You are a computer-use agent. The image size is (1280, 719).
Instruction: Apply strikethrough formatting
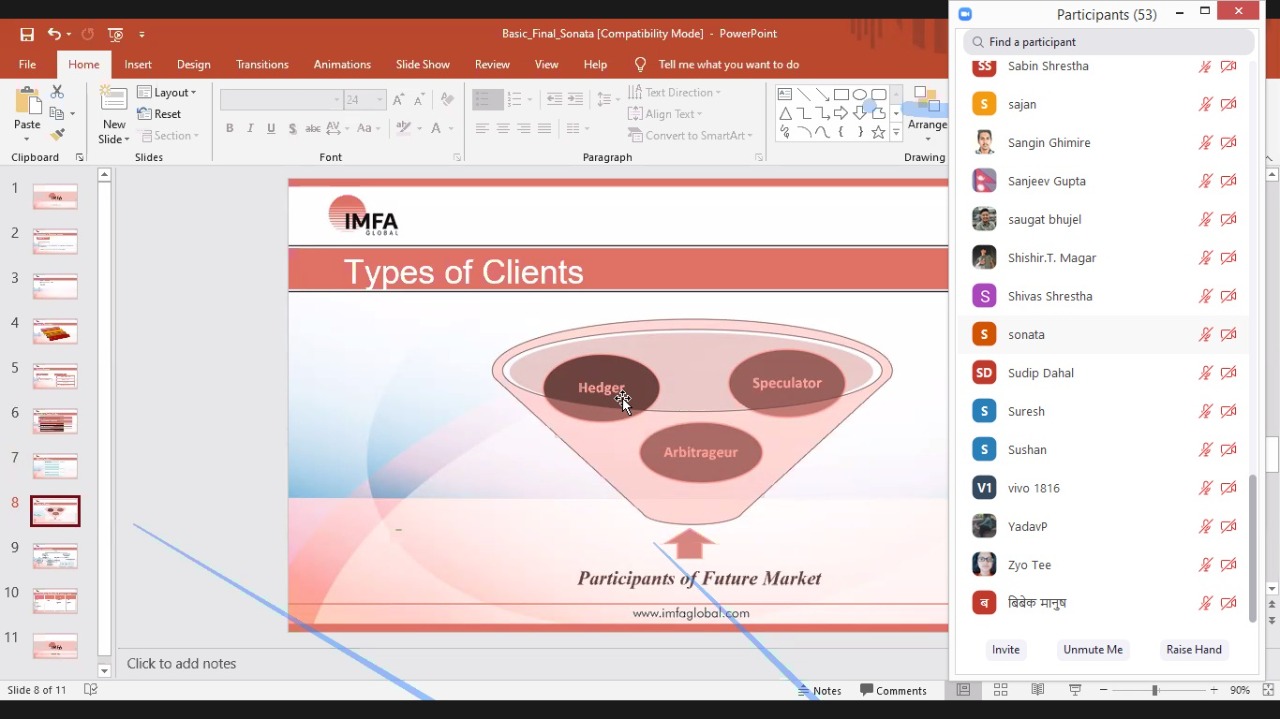tap(313, 128)
